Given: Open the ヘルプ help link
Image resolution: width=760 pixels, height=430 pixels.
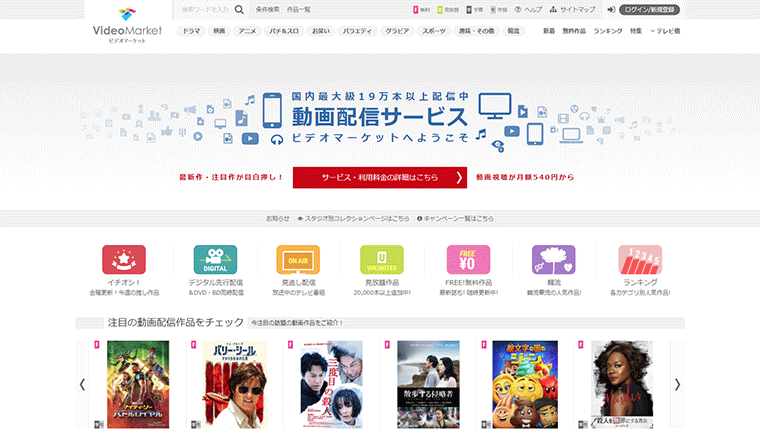Looking at the screenshot, I should (x=529, y=9).
